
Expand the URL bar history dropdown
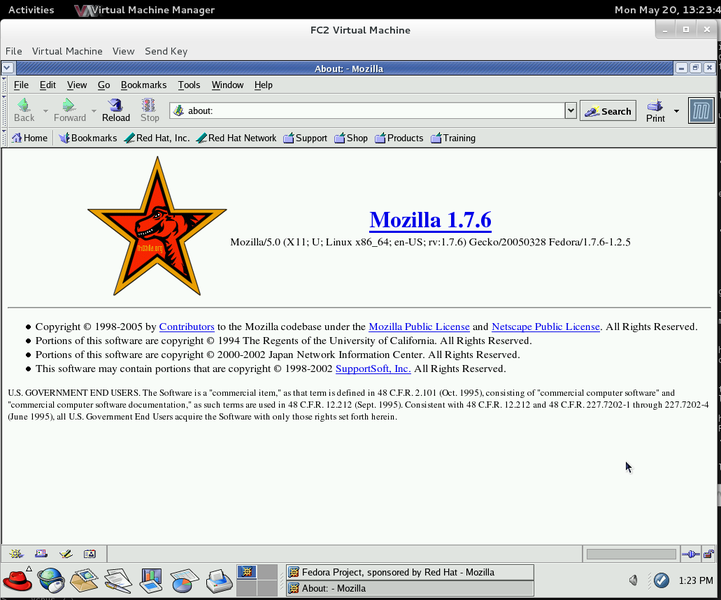point(571,111)
